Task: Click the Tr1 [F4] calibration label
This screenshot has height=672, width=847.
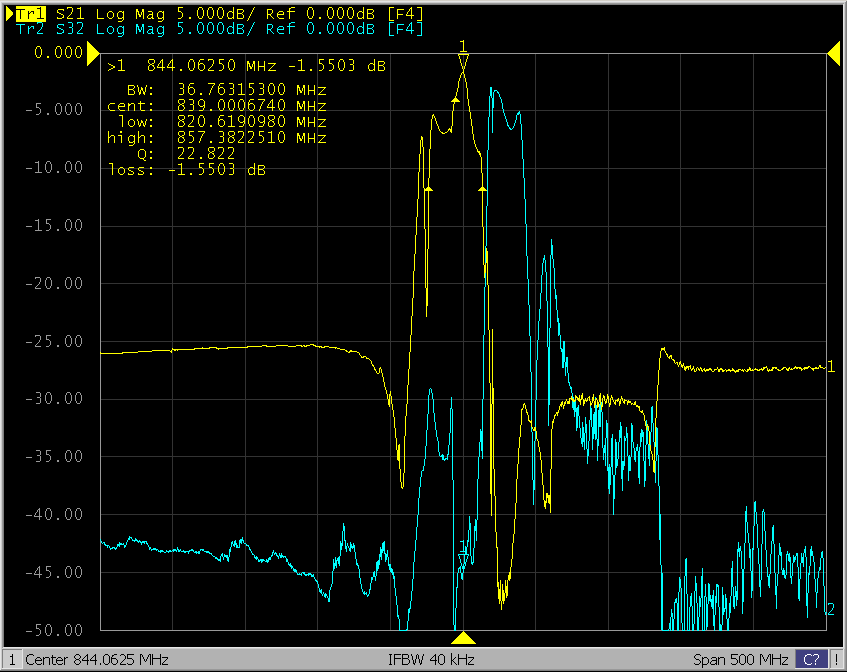Action: pos(406,14)
